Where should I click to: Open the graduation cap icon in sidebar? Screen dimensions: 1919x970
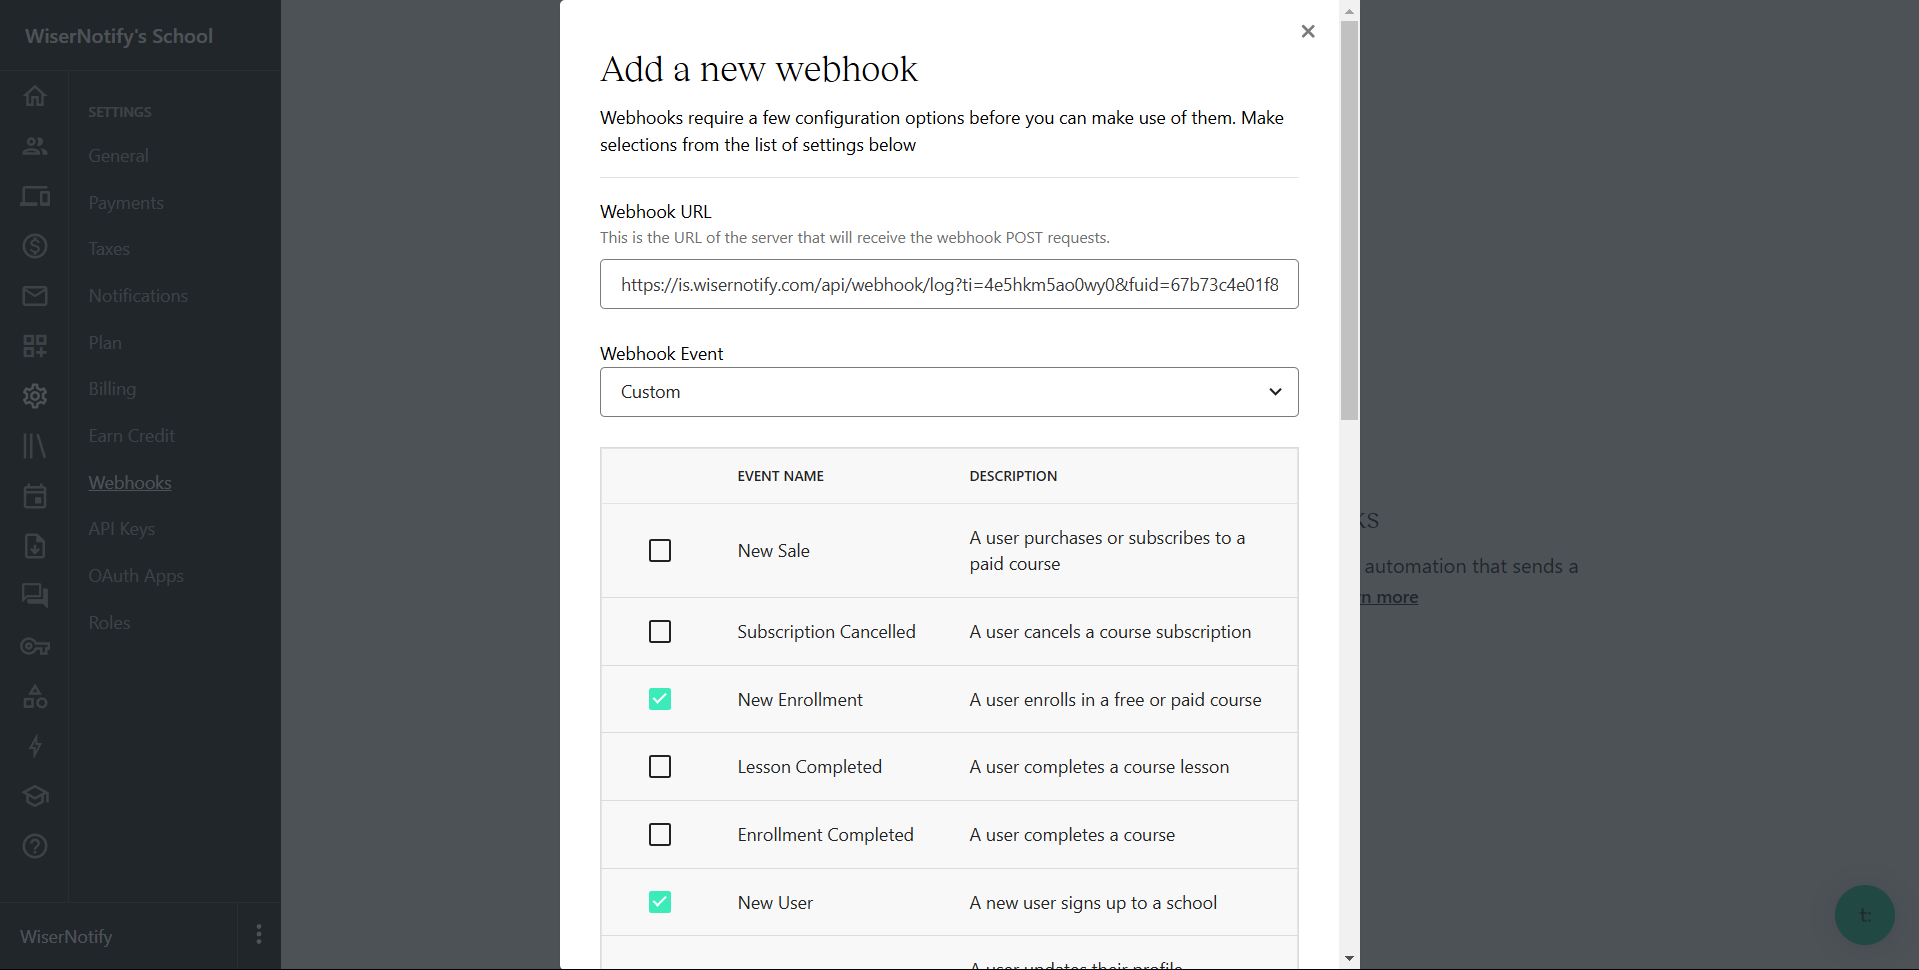35,796
